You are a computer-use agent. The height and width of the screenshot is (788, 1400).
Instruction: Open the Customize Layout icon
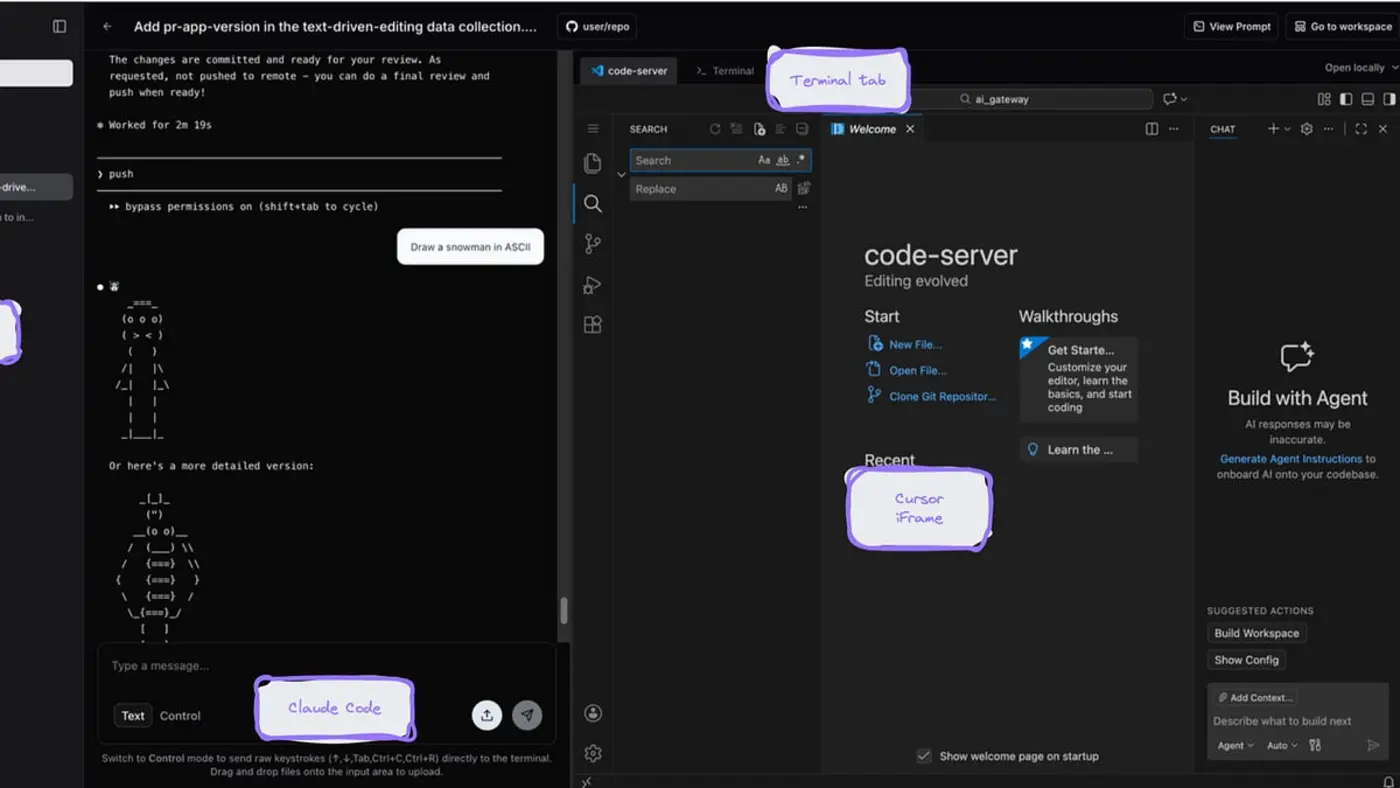[x=1322, y=99]
